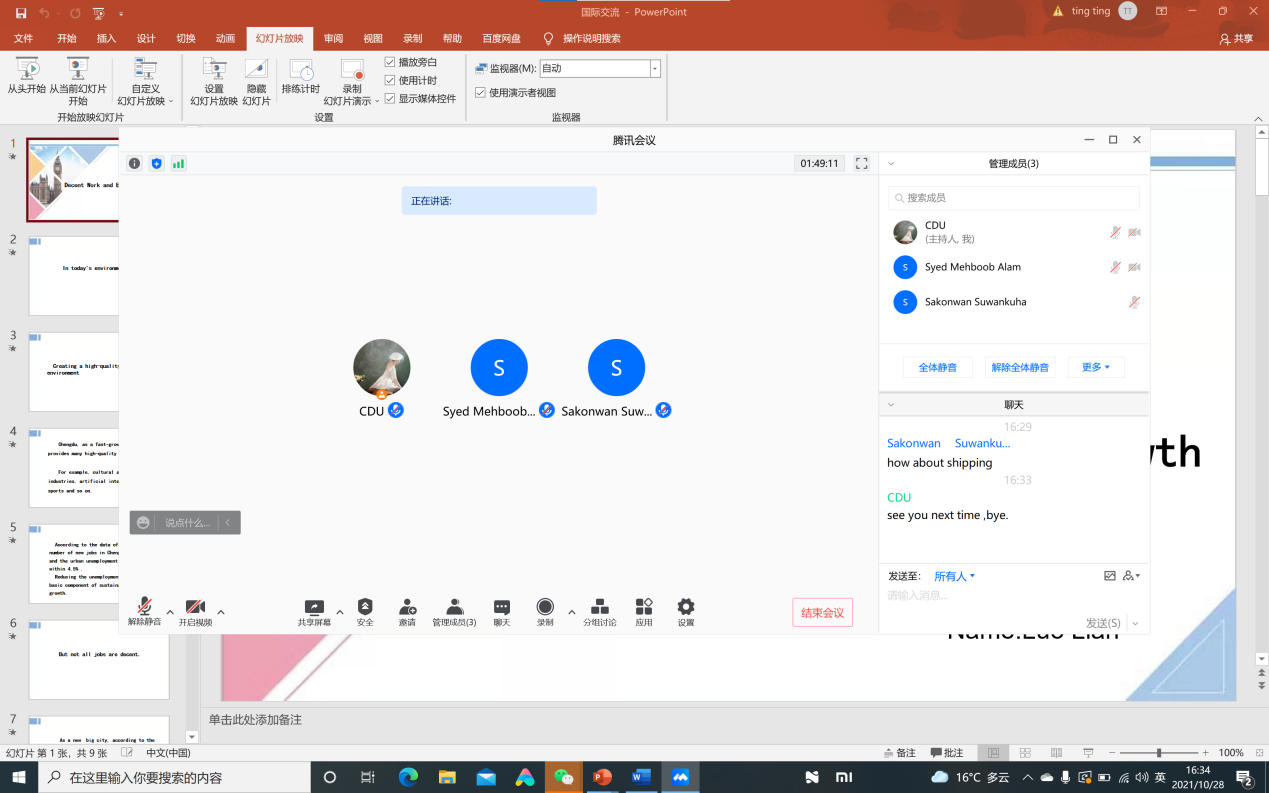Expand share screen options arrow
Image resolution: width=1269 pixels, height=793 pixels.
(x=340, y=612)
